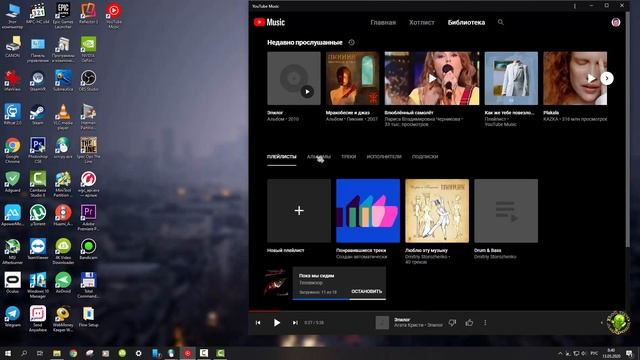
Task: Select the NVIDIA GeForce desktop icon
Action: (88, 49)
